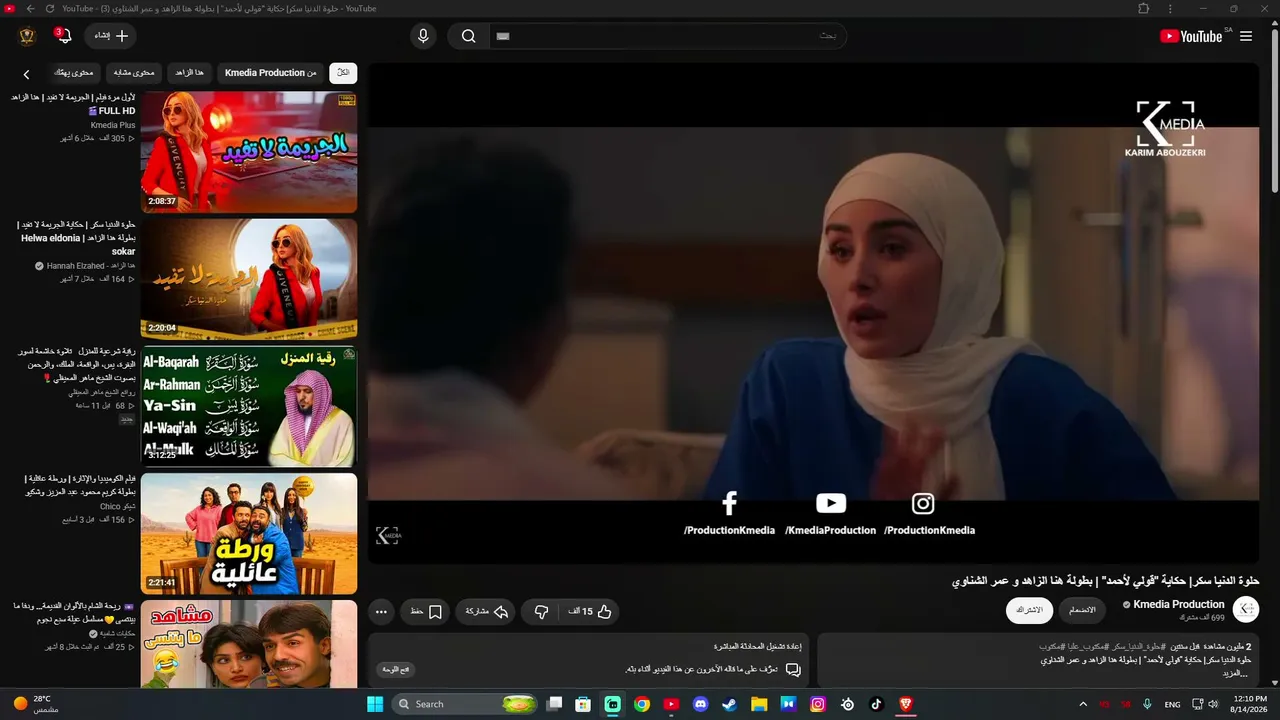Open the 'Kmedia Production' channel name

pos(1178,604)
